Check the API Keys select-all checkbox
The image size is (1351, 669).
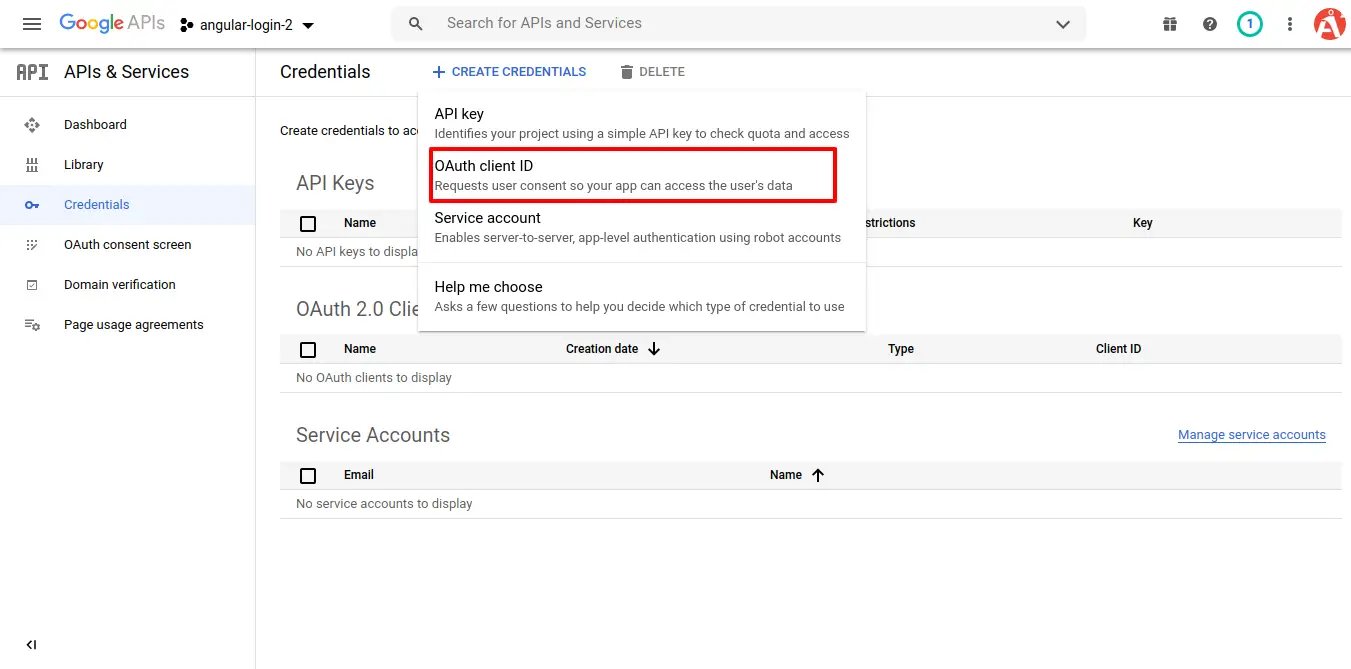(308, 224)
